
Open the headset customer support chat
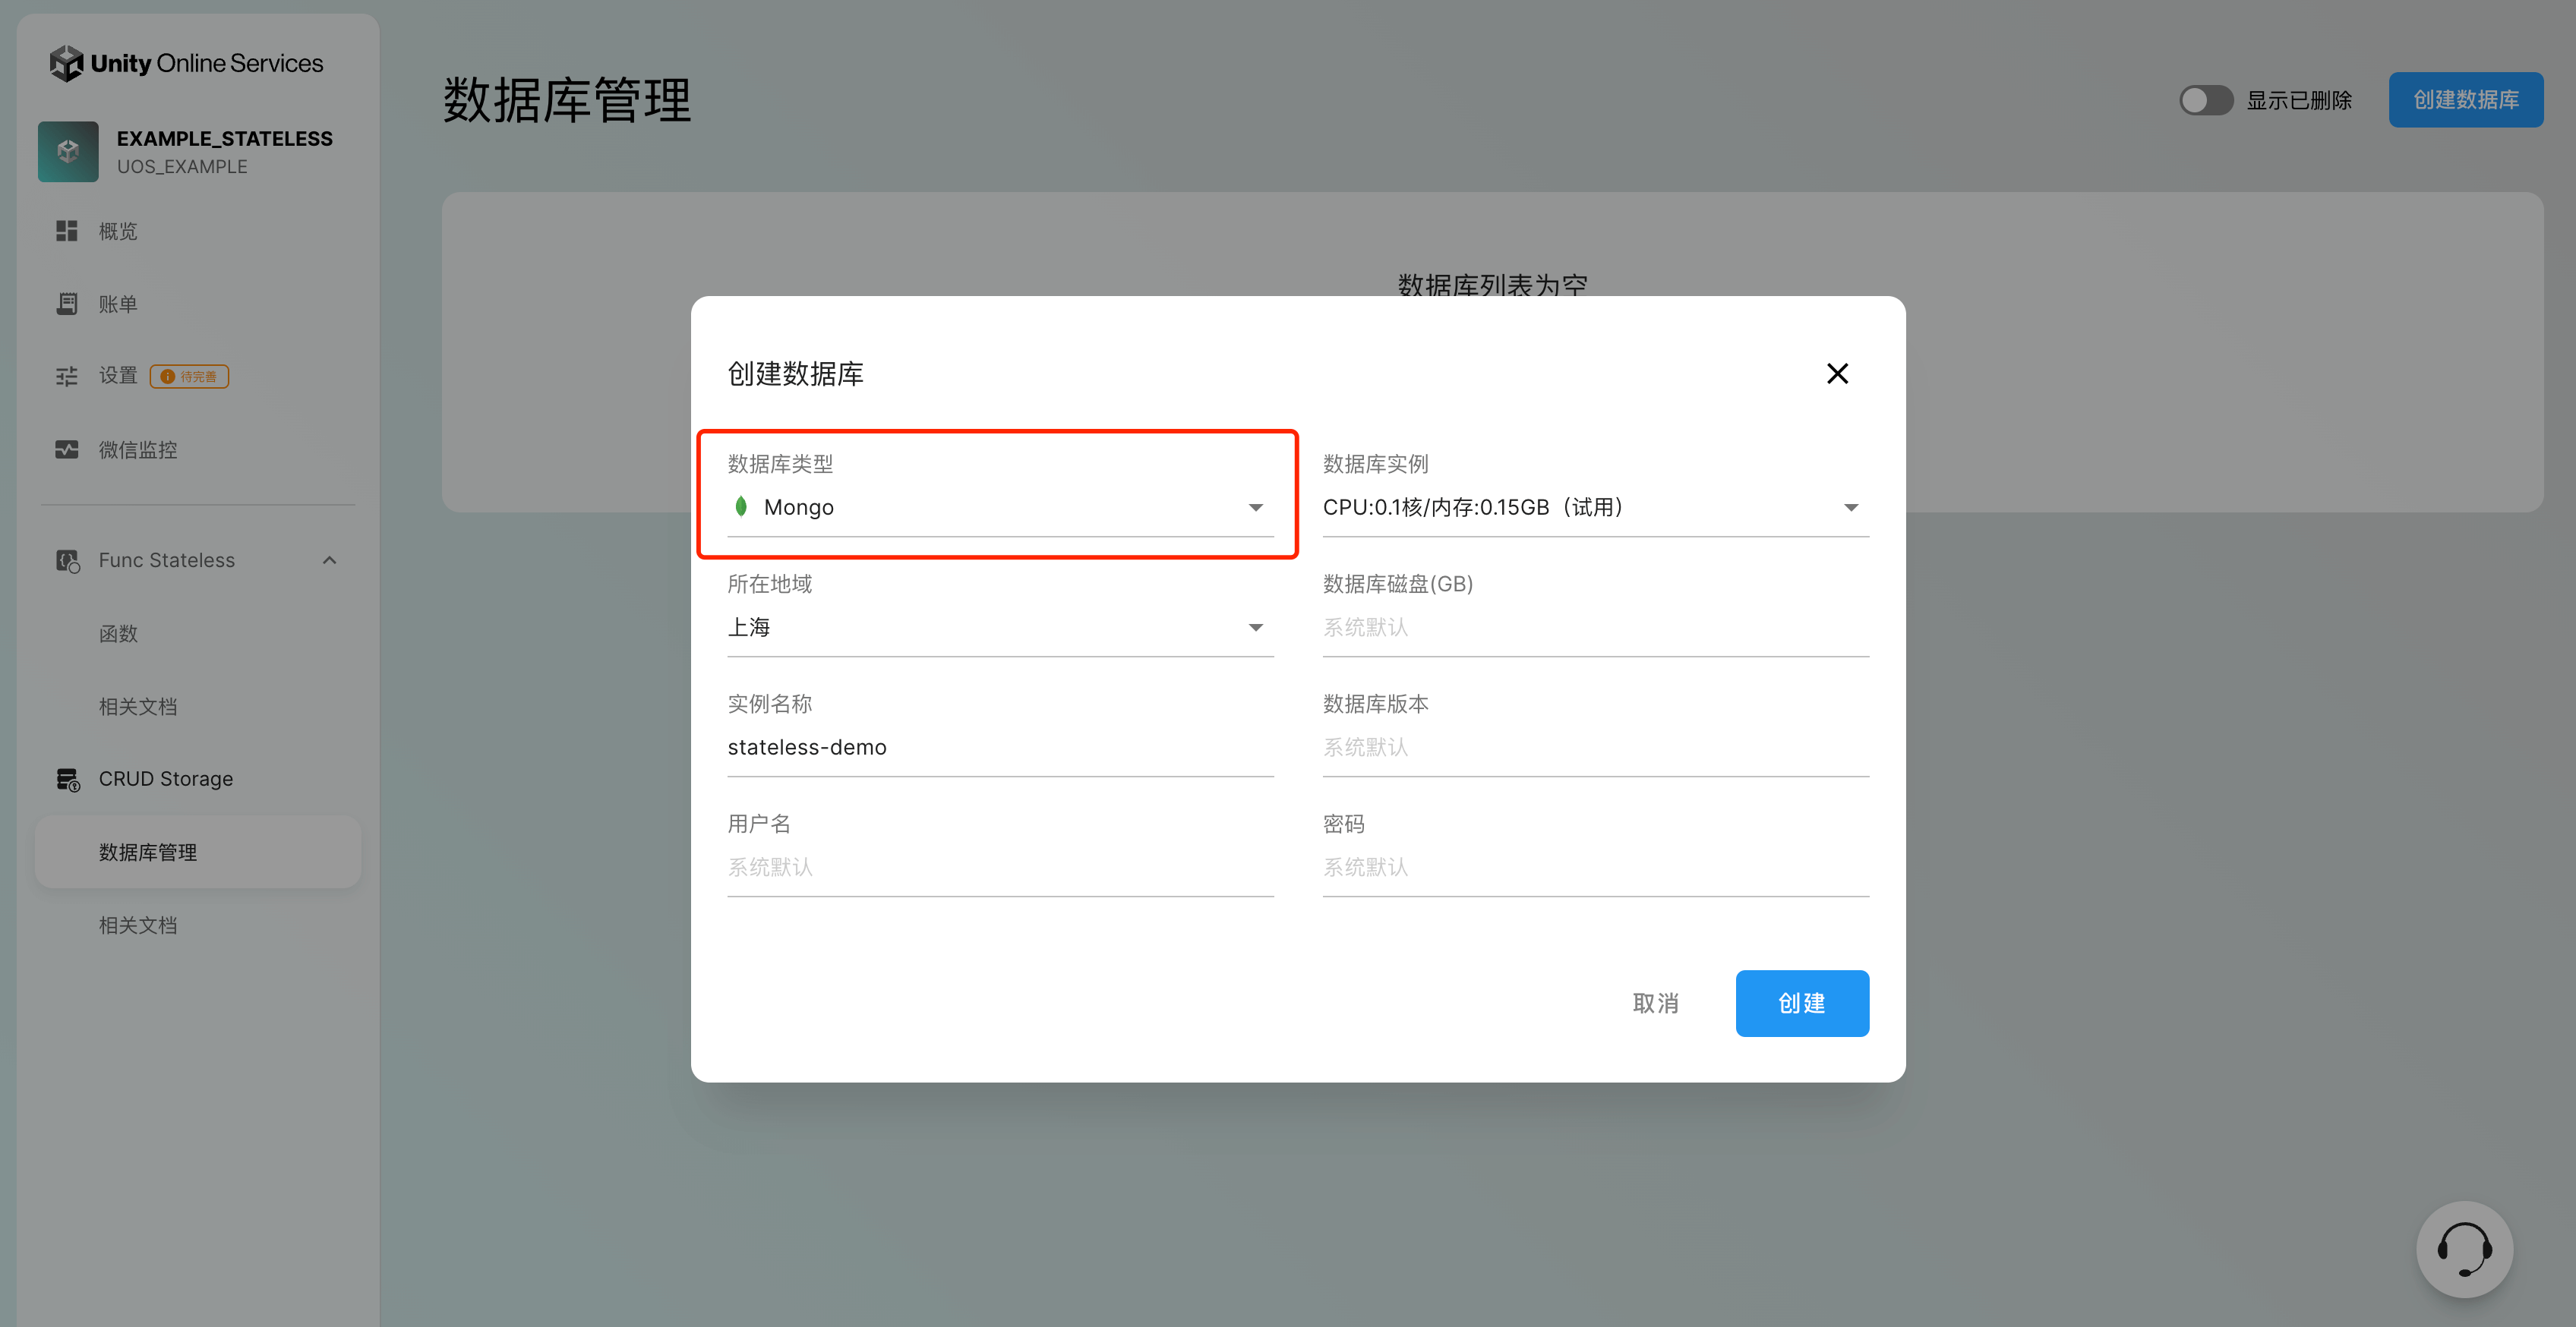2464,1249
